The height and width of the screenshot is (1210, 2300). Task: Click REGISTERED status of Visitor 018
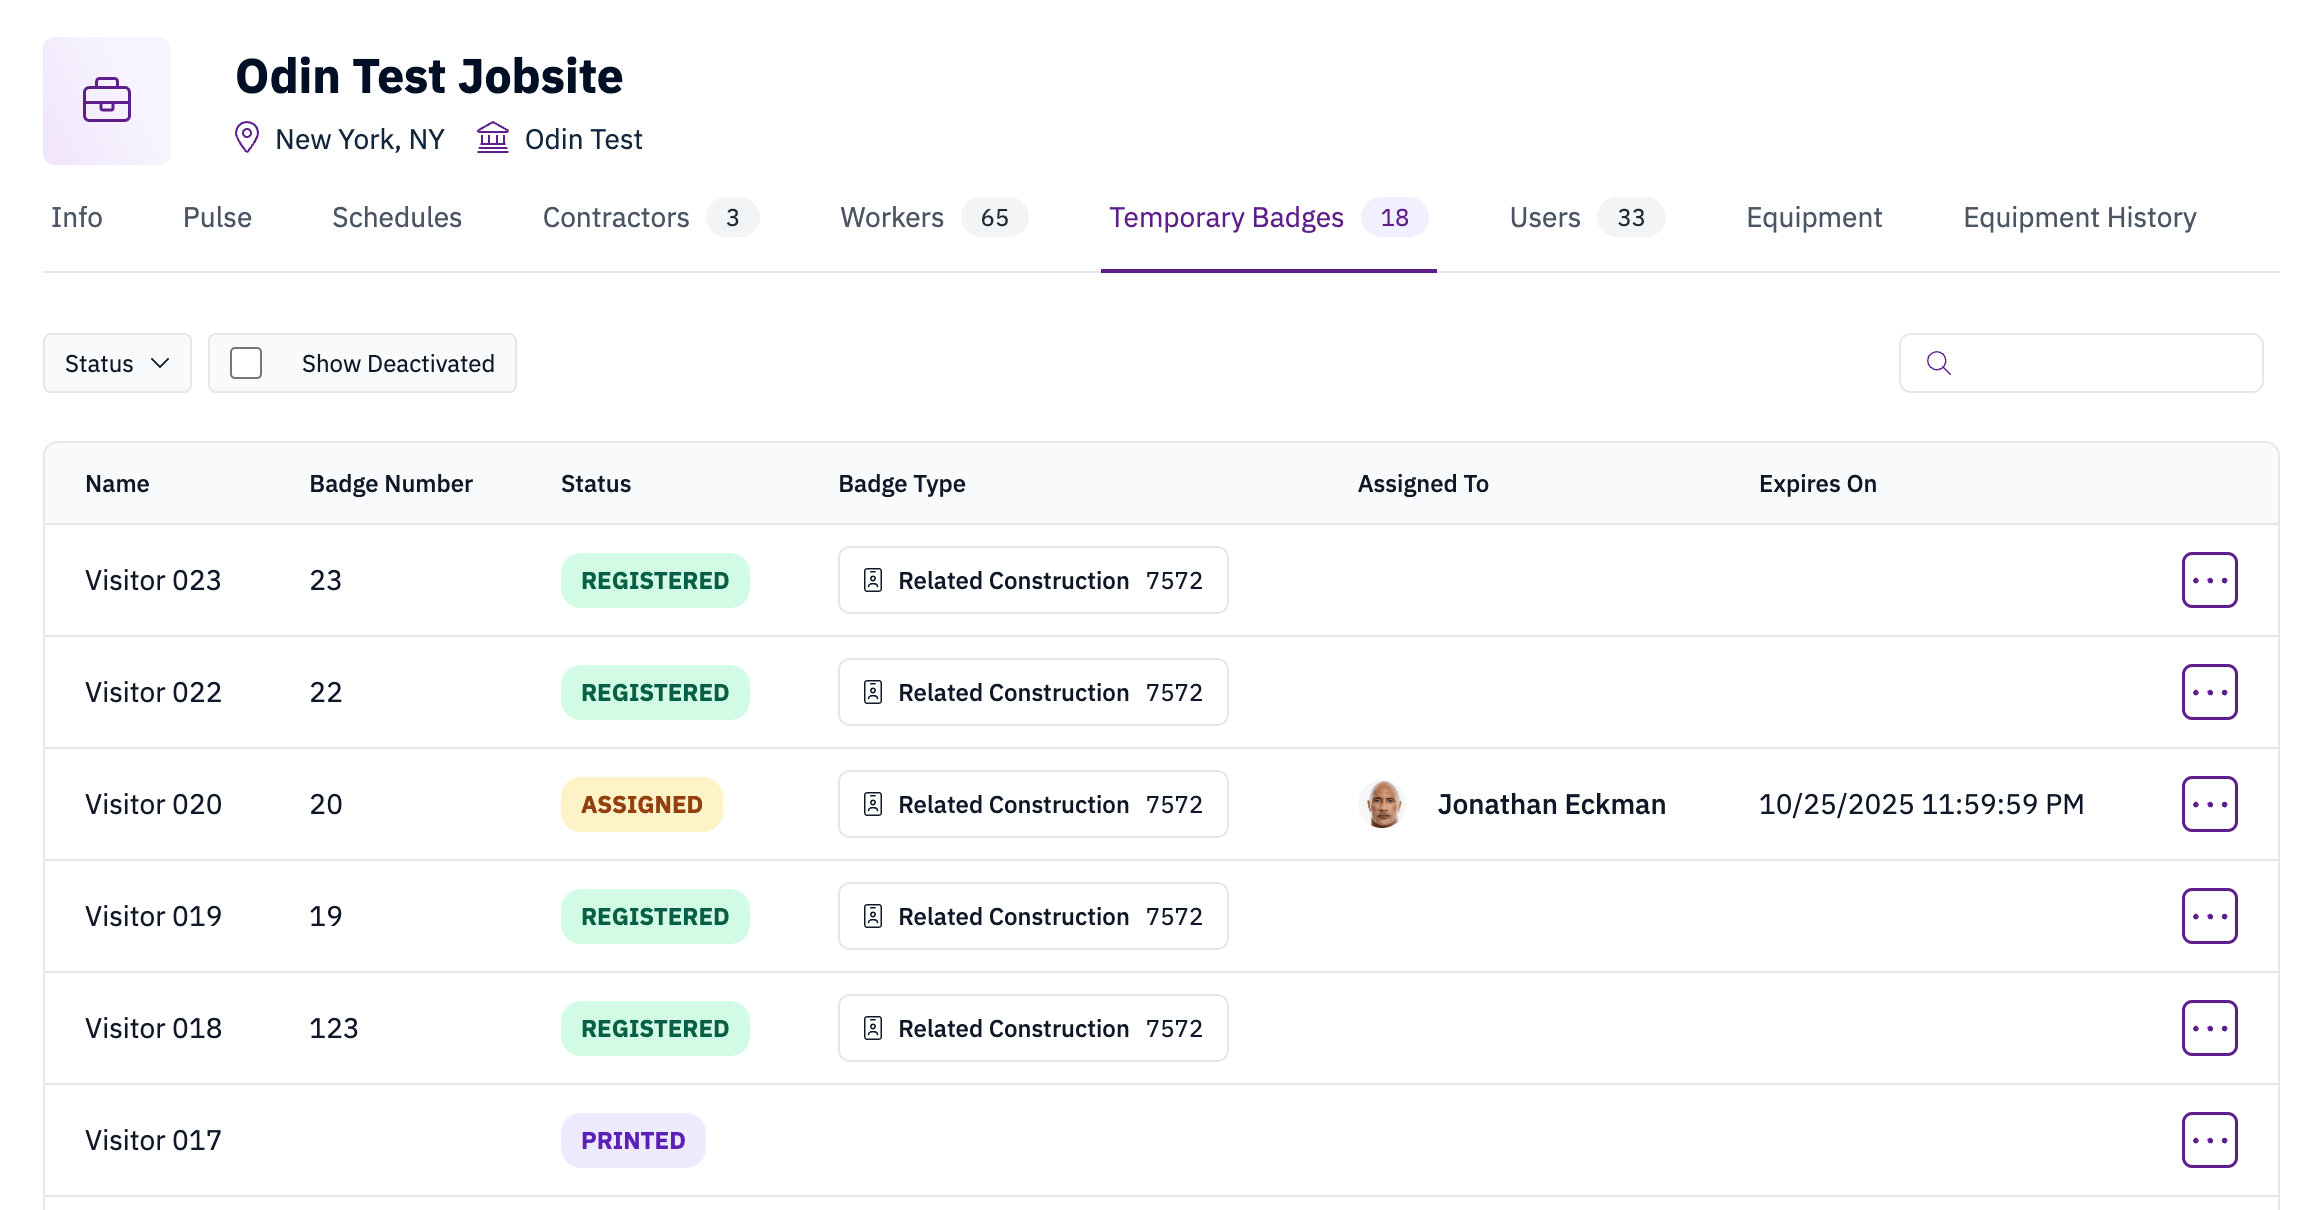click(x=655, y=1028)
